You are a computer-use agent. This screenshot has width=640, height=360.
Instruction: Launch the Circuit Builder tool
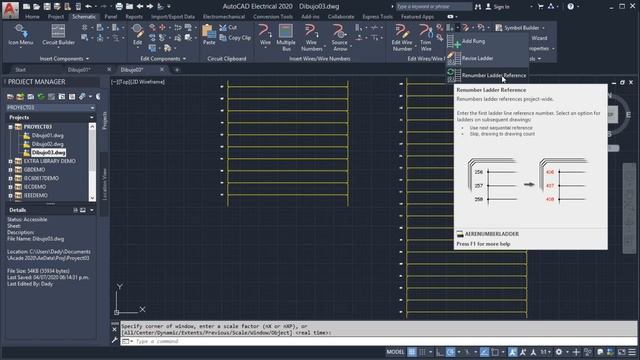(x=58, y=35)
